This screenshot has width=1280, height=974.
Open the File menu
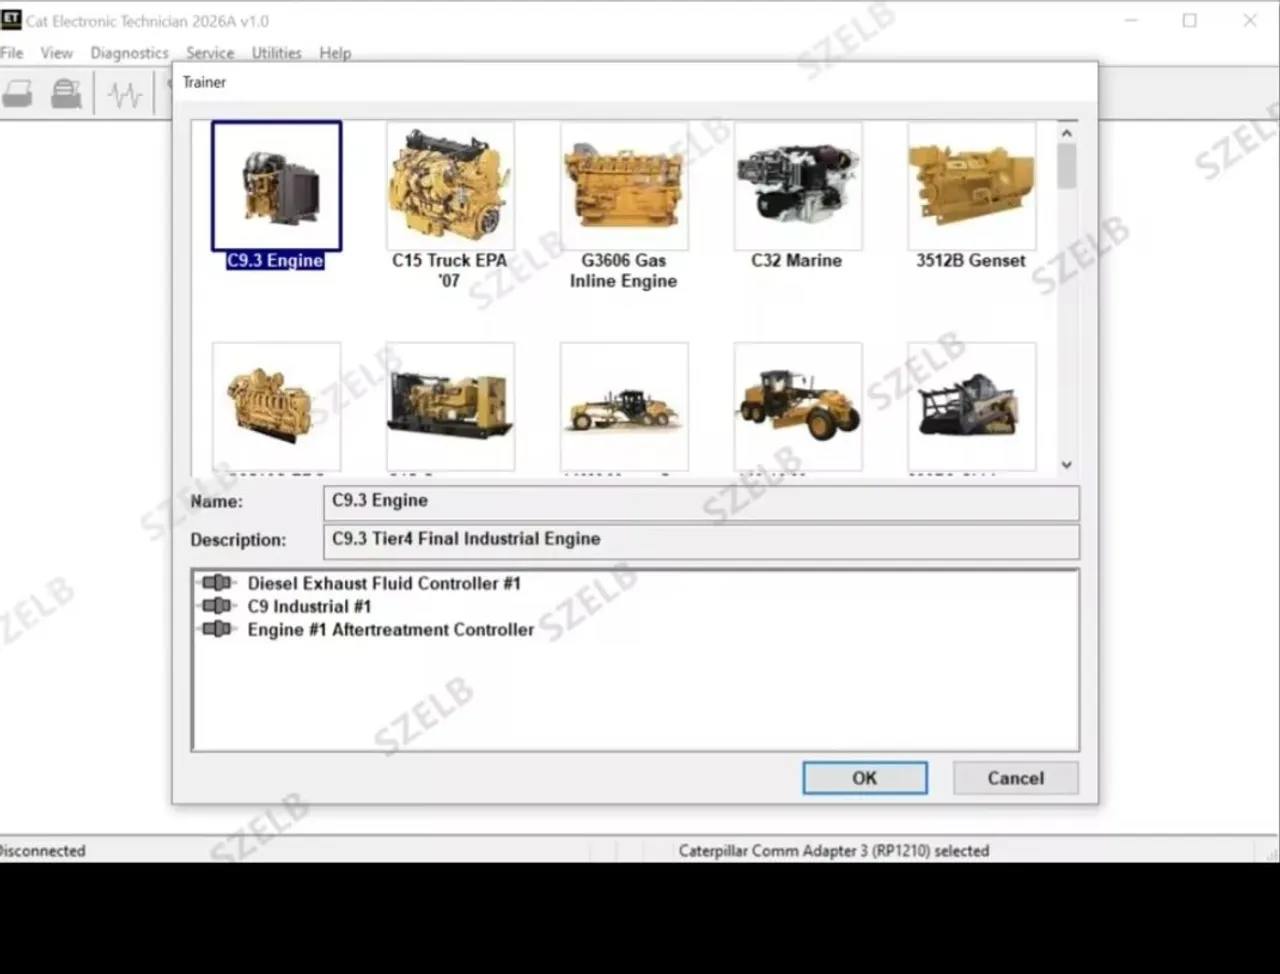pos(12,53)
